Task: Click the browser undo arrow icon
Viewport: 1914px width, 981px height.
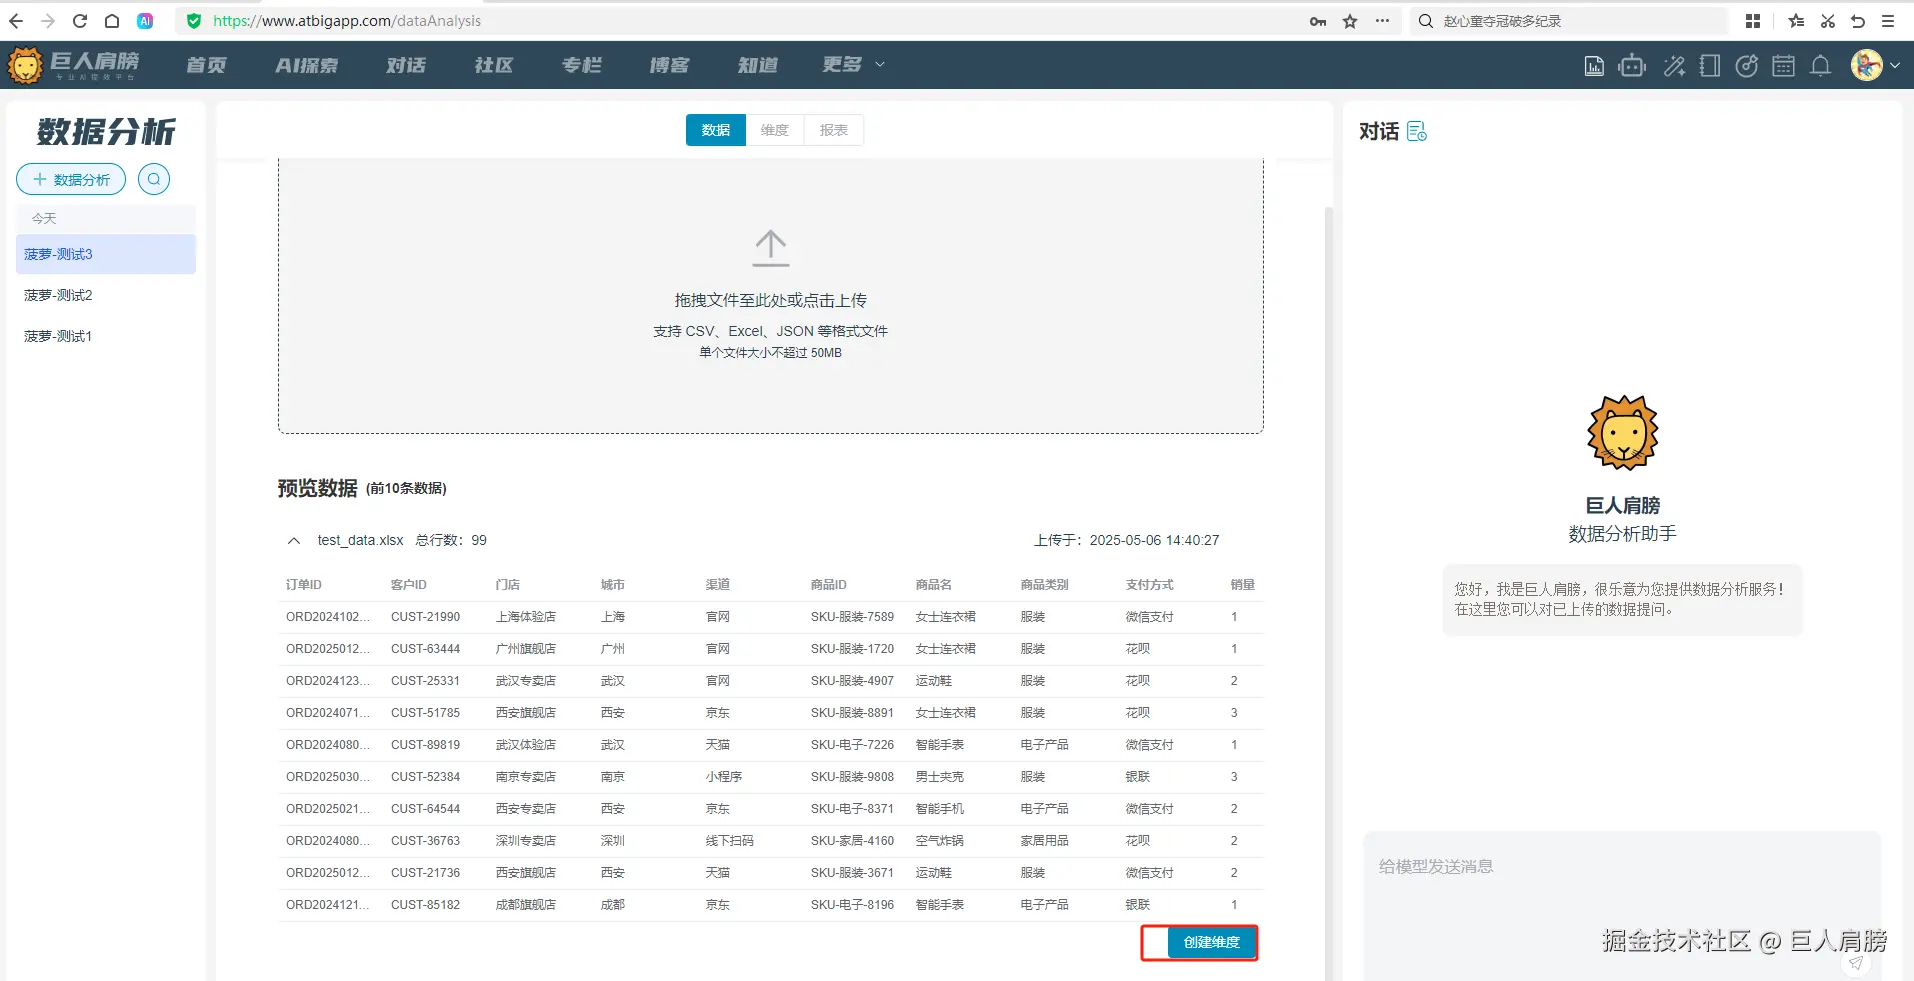Action: (1858, 21)
